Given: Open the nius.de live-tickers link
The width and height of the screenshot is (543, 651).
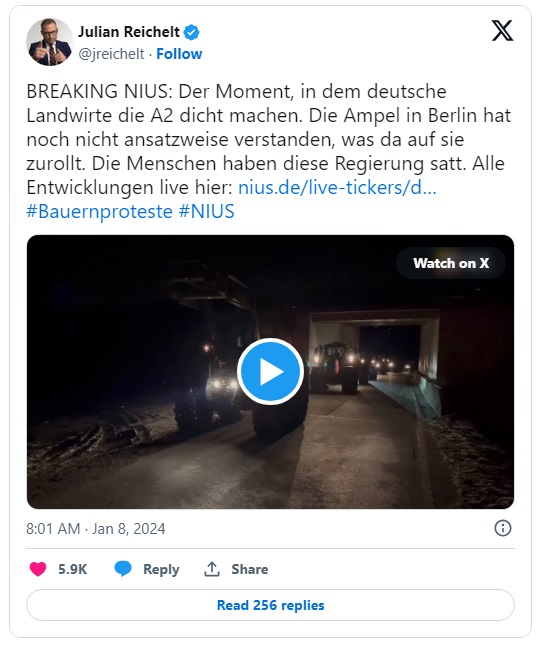Looking at the screenshot, I should click(x=337, y=188).
